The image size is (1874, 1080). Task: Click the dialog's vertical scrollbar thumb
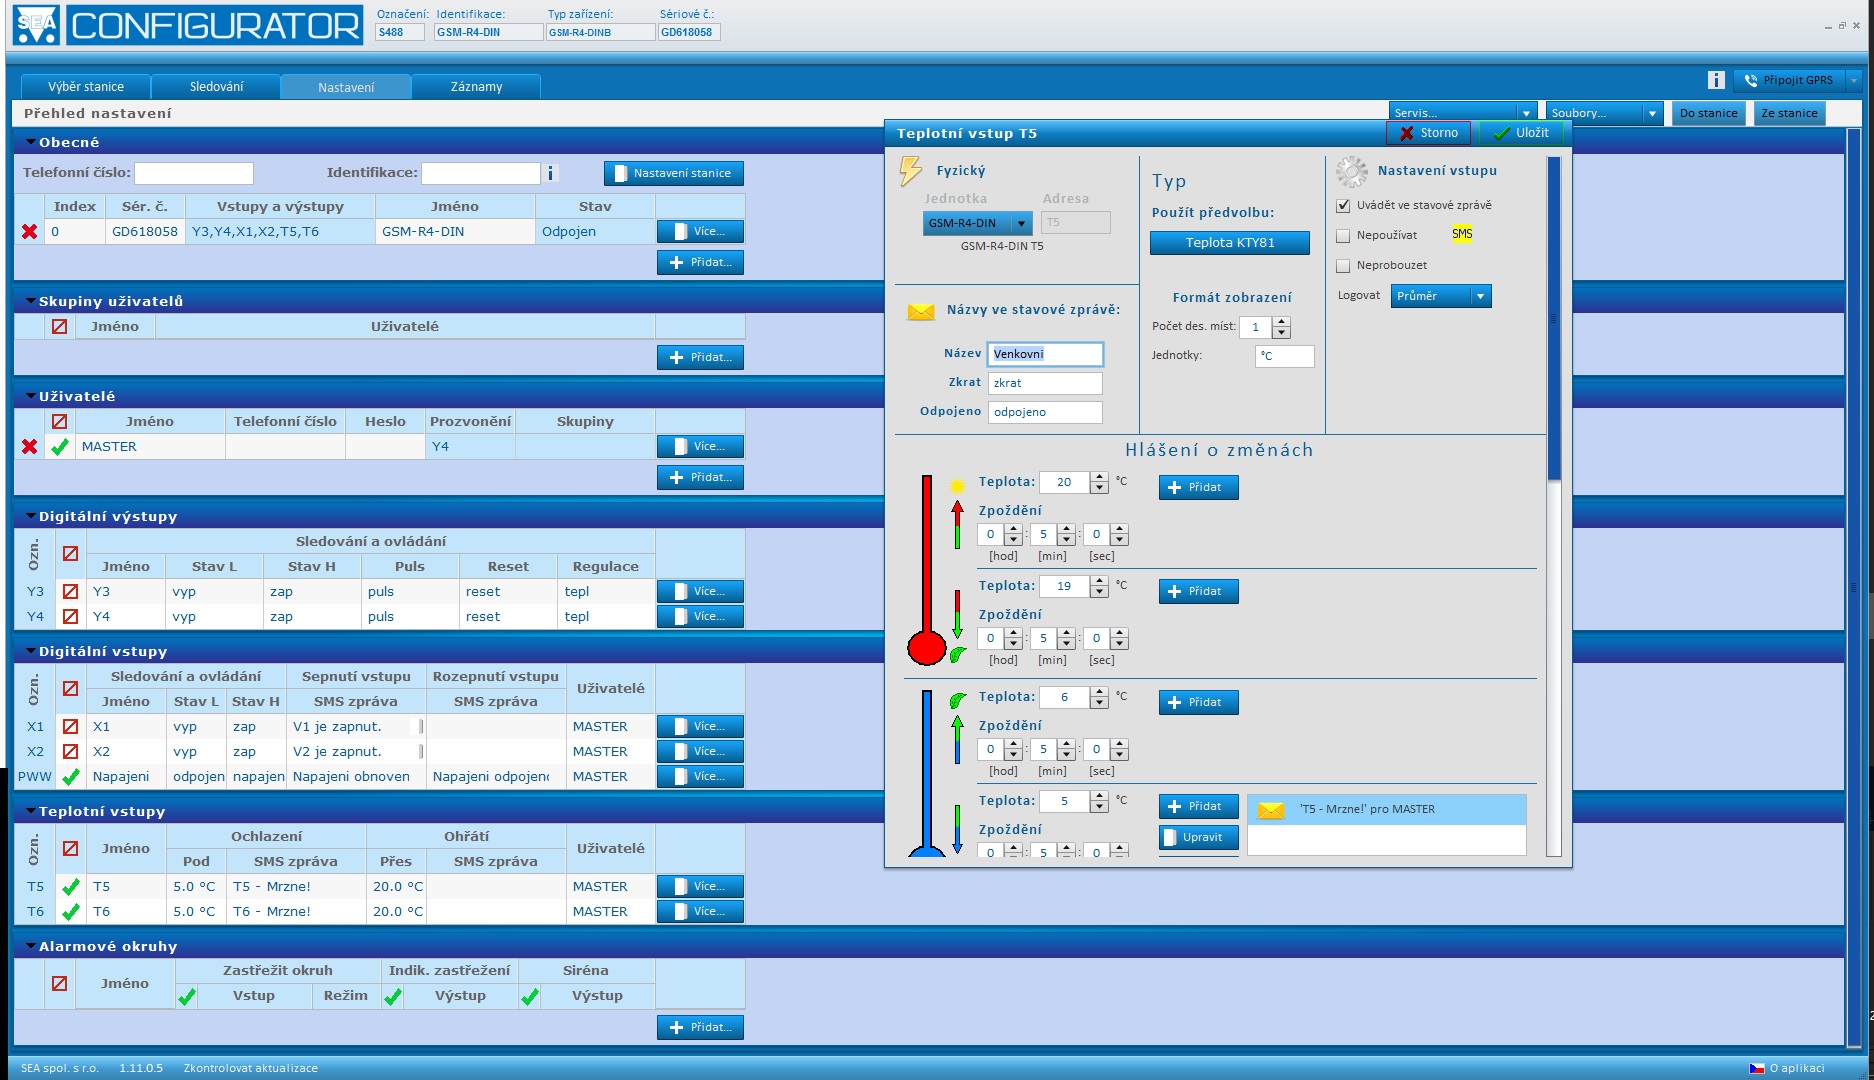click(x=1553, y=320)
